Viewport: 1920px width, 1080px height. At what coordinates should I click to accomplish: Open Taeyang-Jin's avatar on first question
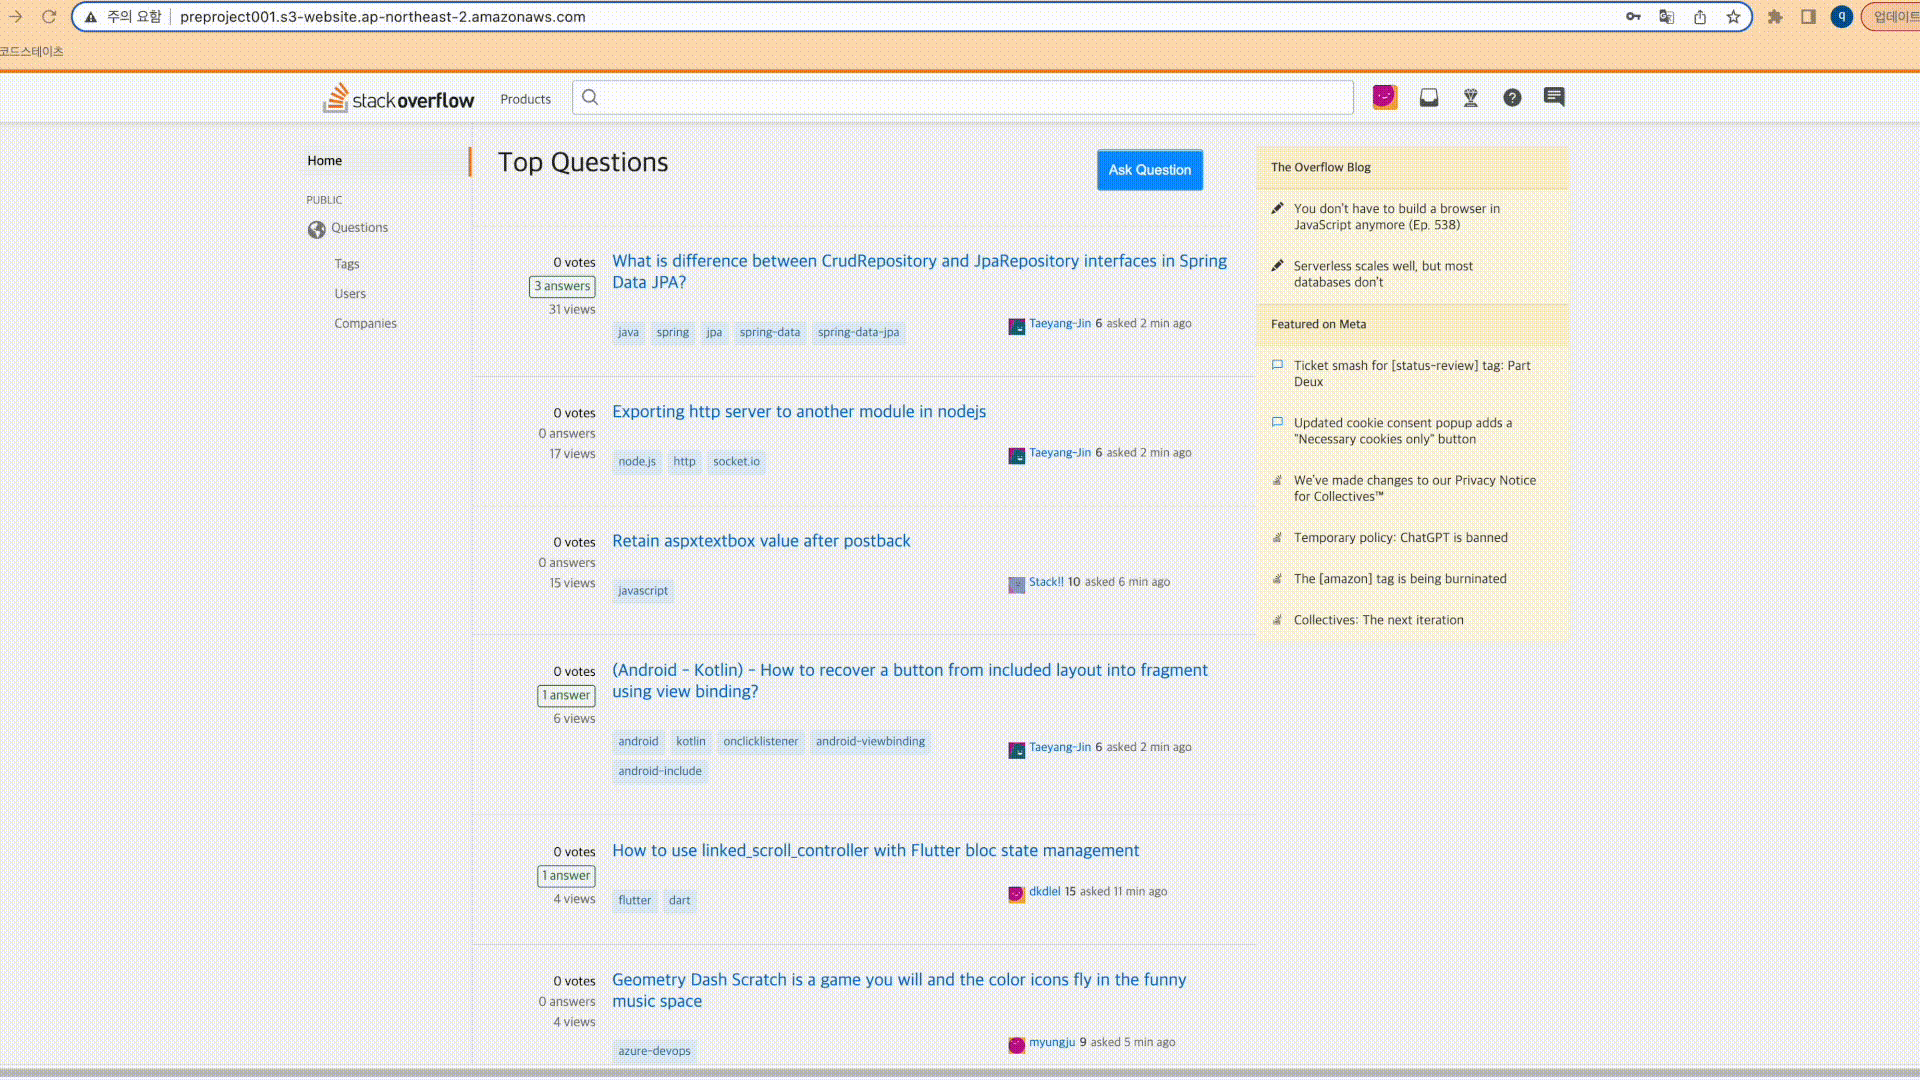[1016, 326]
